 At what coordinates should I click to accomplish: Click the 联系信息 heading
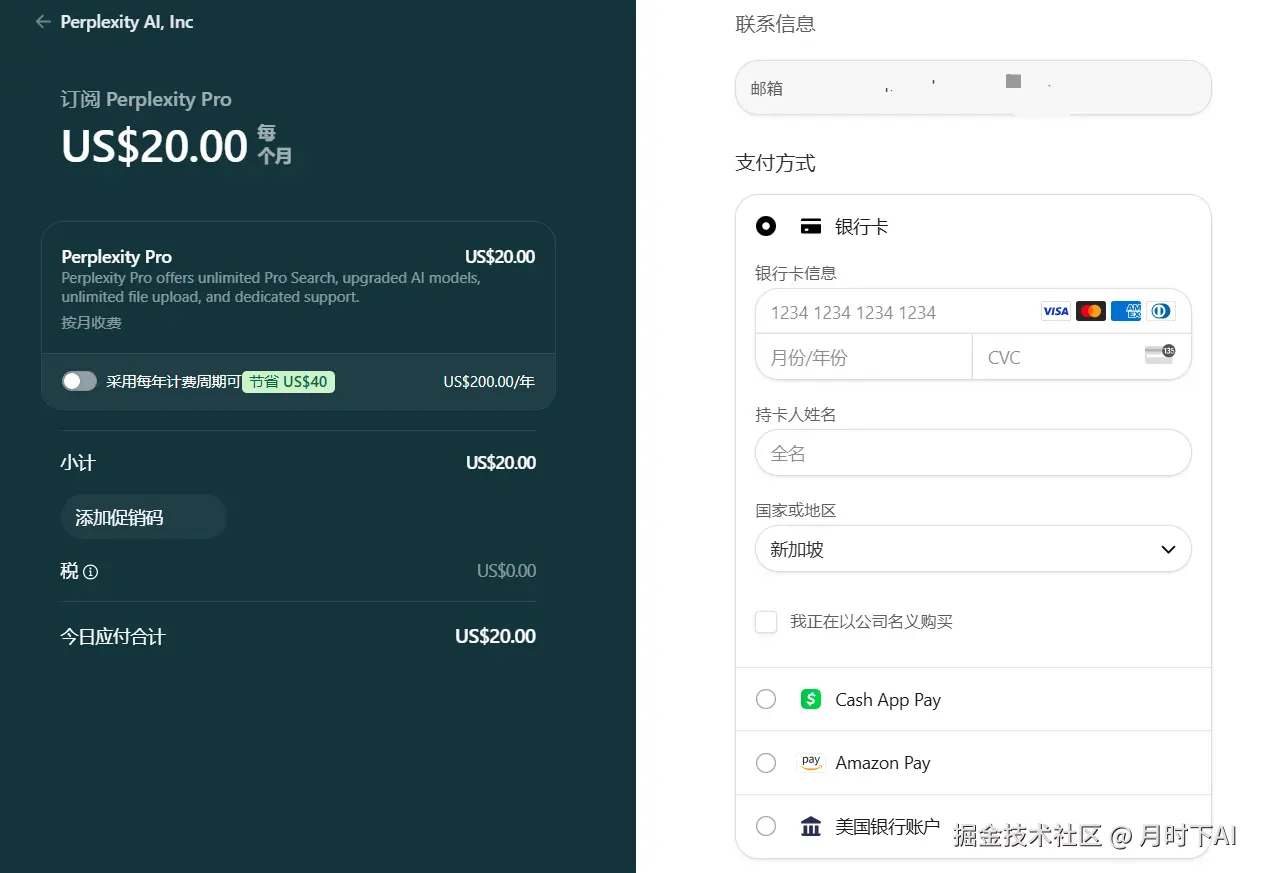(775, 24)
